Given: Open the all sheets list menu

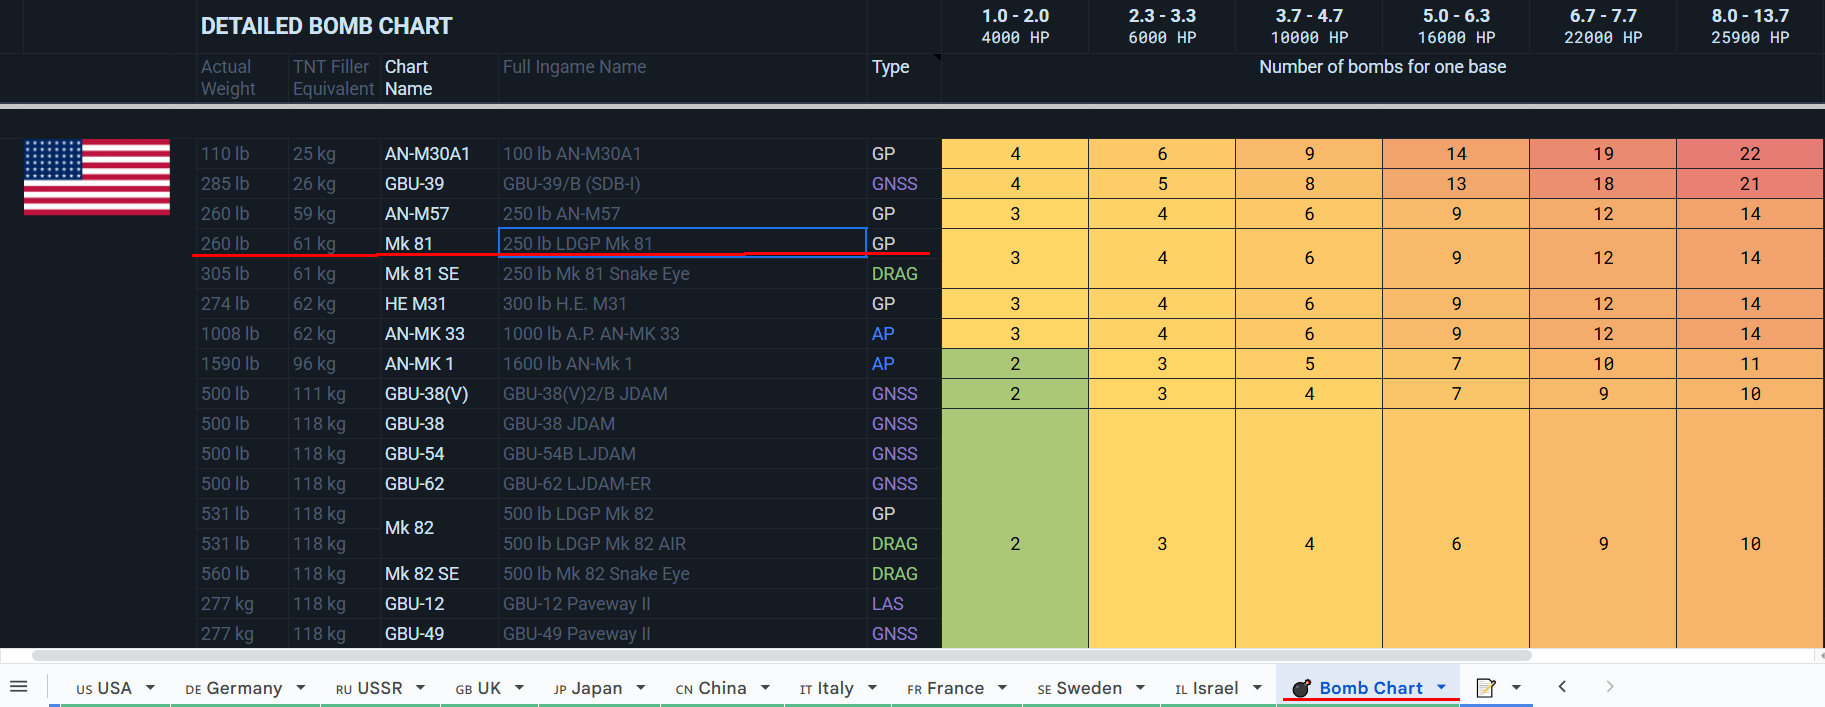Looking at the screenshot, I should [x=18, y=687].
